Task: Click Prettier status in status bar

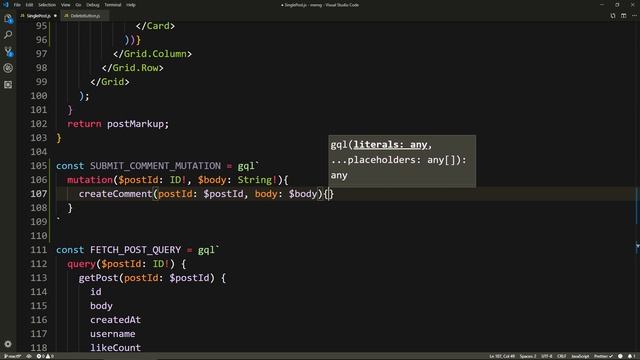Action: [603, 356]
